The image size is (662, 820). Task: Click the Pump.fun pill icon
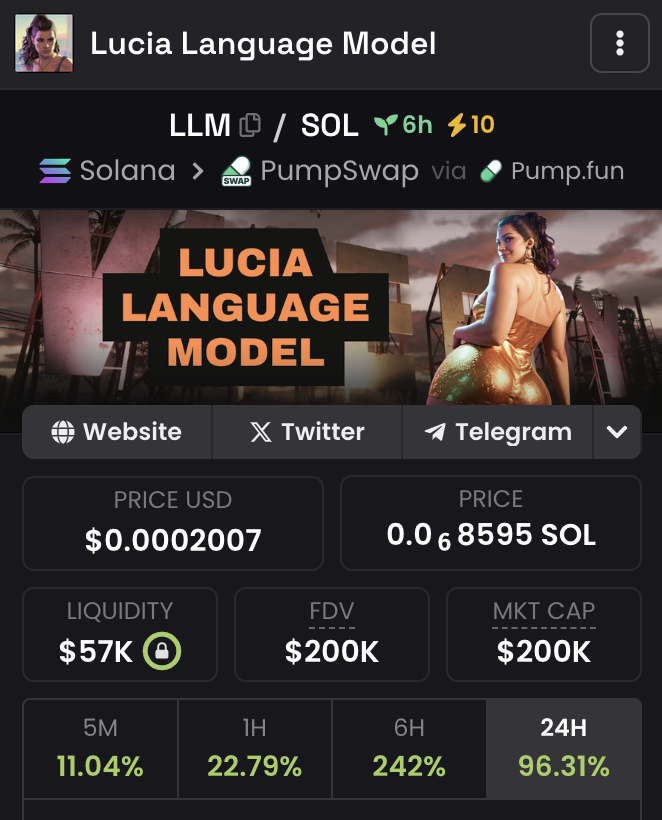pos(491,171)
